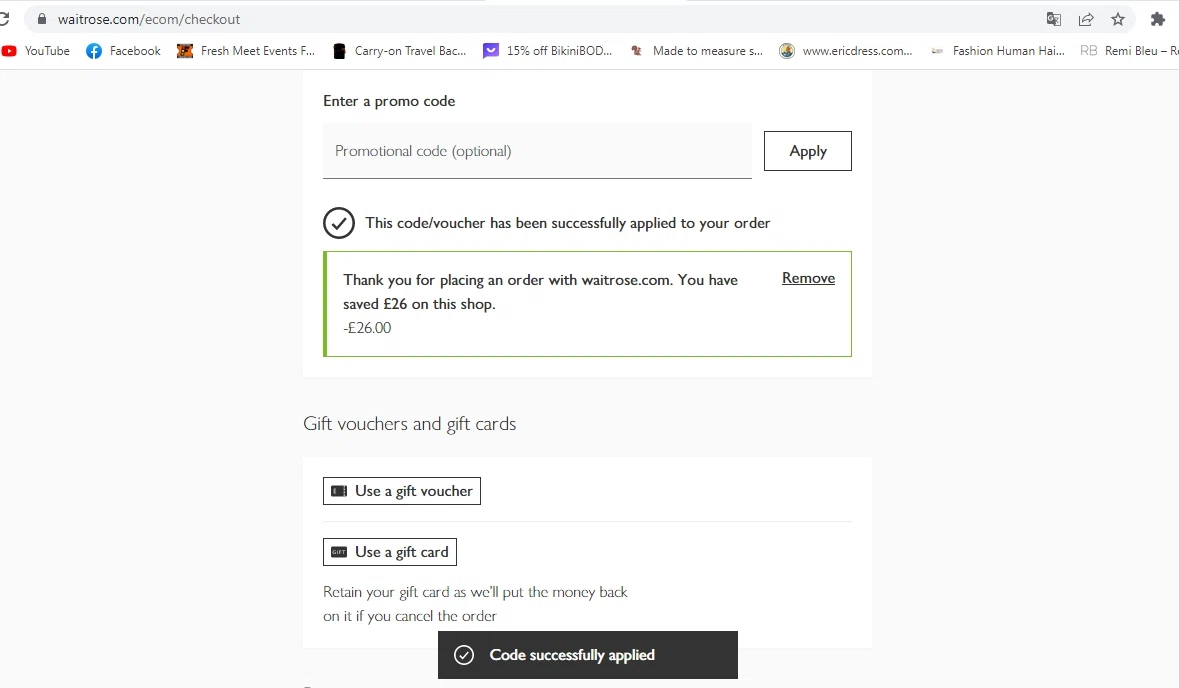Open the Fresh Meet Events bookmark
This screenshot has width=1179, height=688.
click(246, 51)
